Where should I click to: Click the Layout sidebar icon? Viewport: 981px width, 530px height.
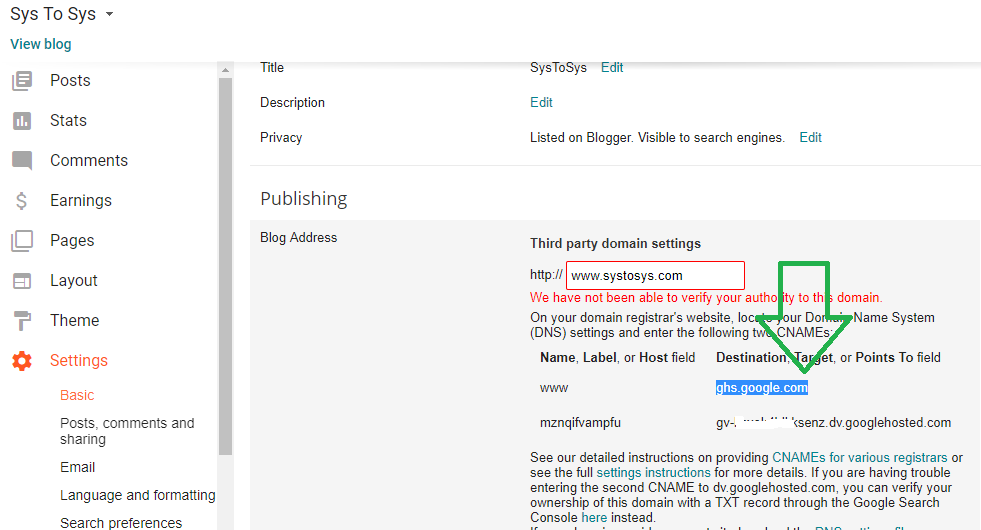(22, 281)
